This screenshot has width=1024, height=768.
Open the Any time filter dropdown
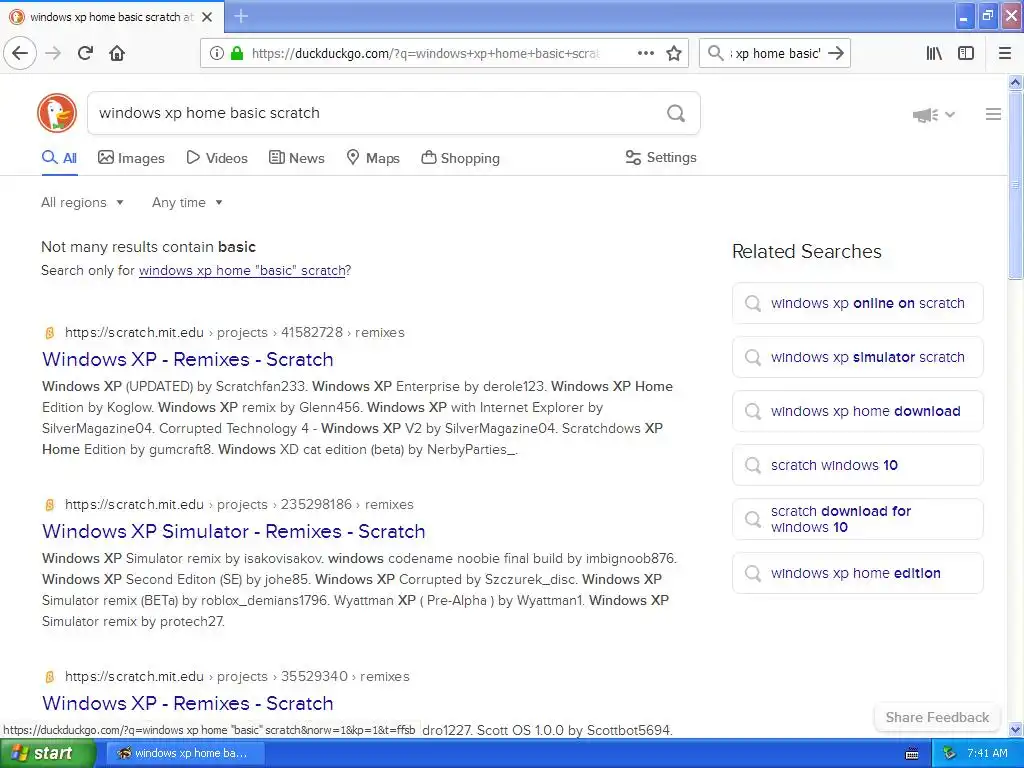coord(187,202)
